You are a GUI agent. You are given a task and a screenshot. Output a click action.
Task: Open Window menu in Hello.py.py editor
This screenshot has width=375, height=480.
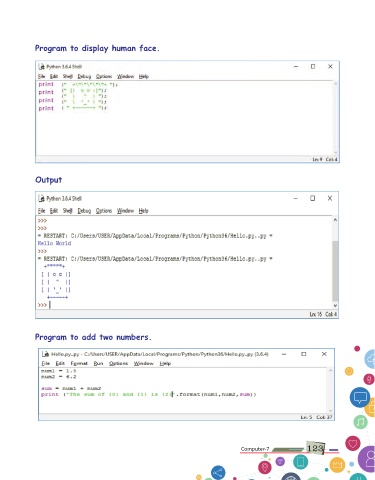143,363
